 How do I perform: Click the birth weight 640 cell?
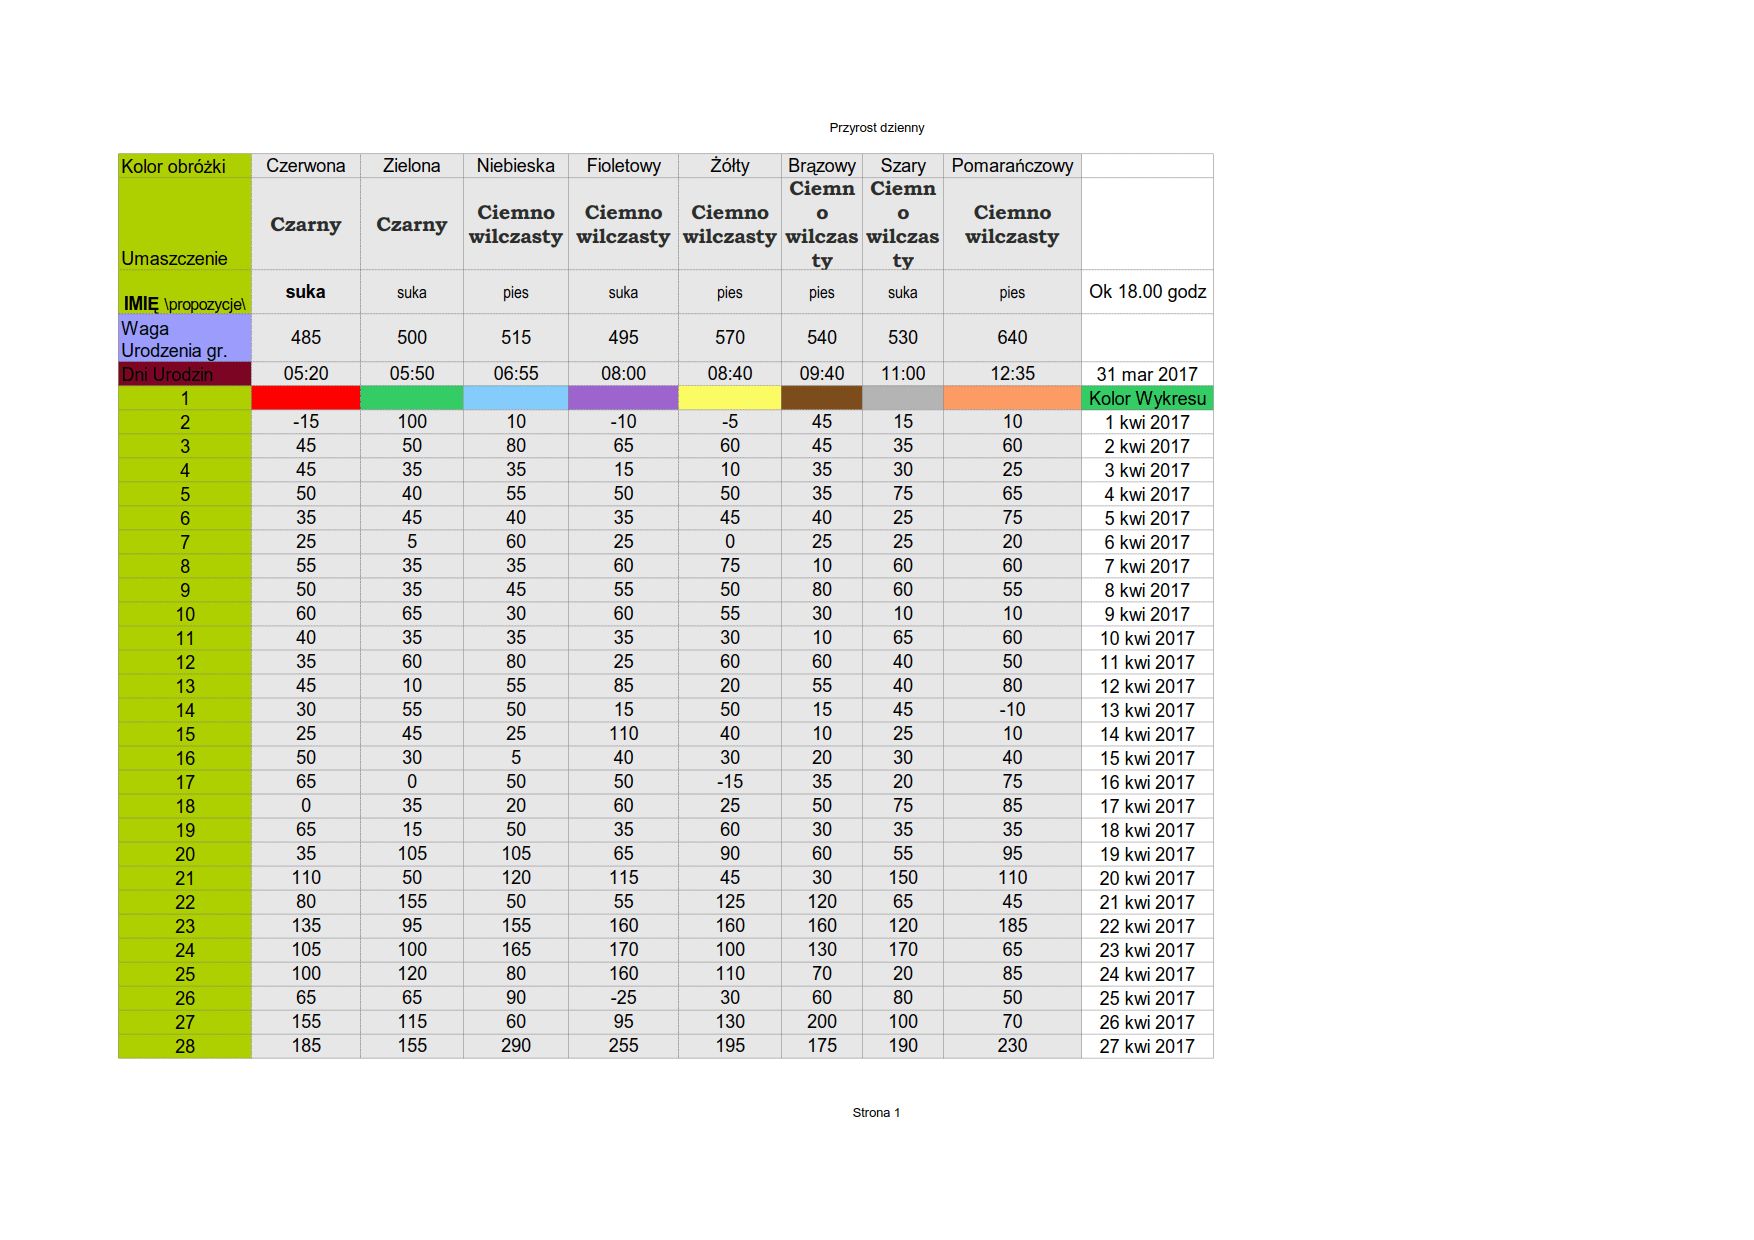(x=1012, y=338)
